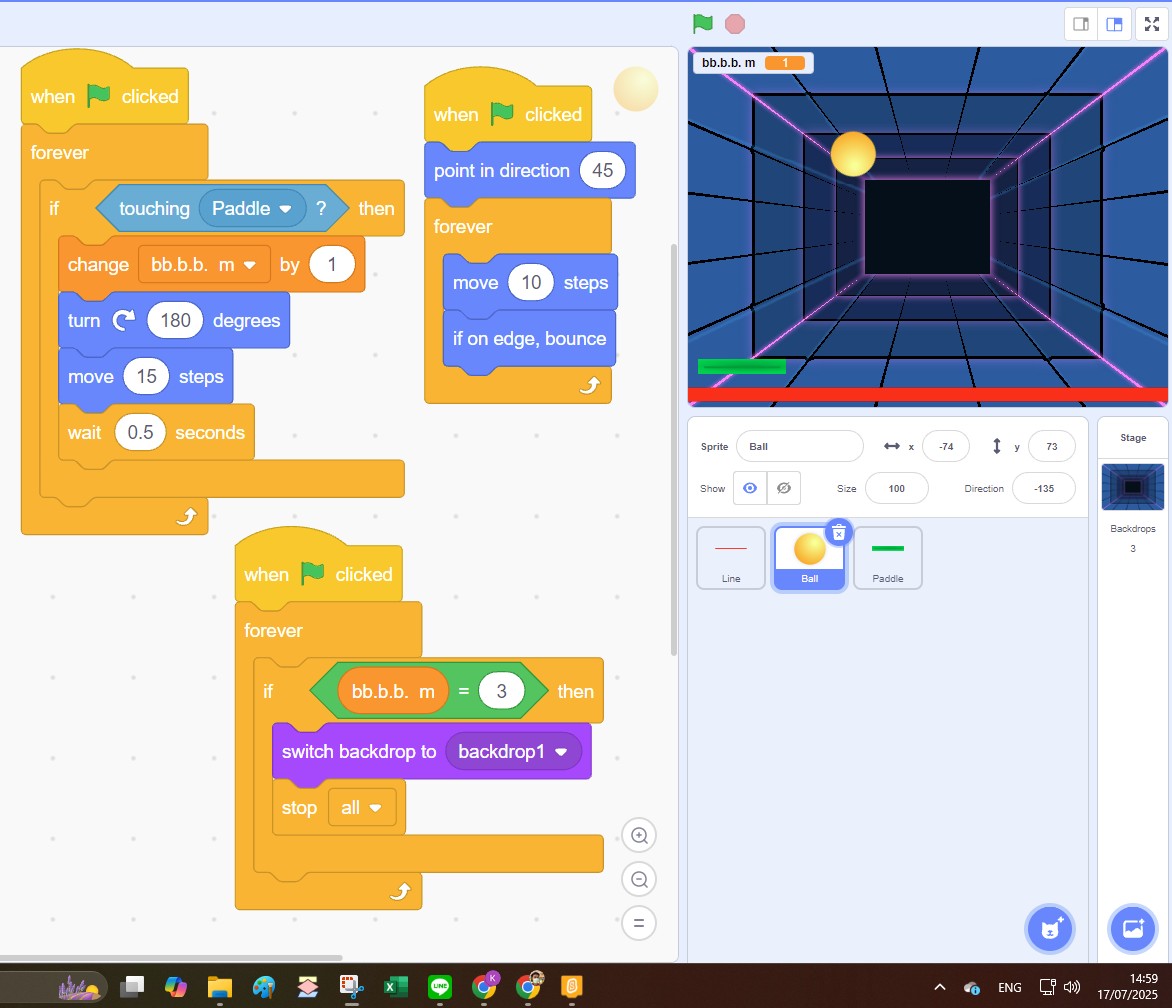This screenshot has height=1008, width=1172.
Task: Select the Paddle sprite thumbnail
Action: tap(887, 558)
